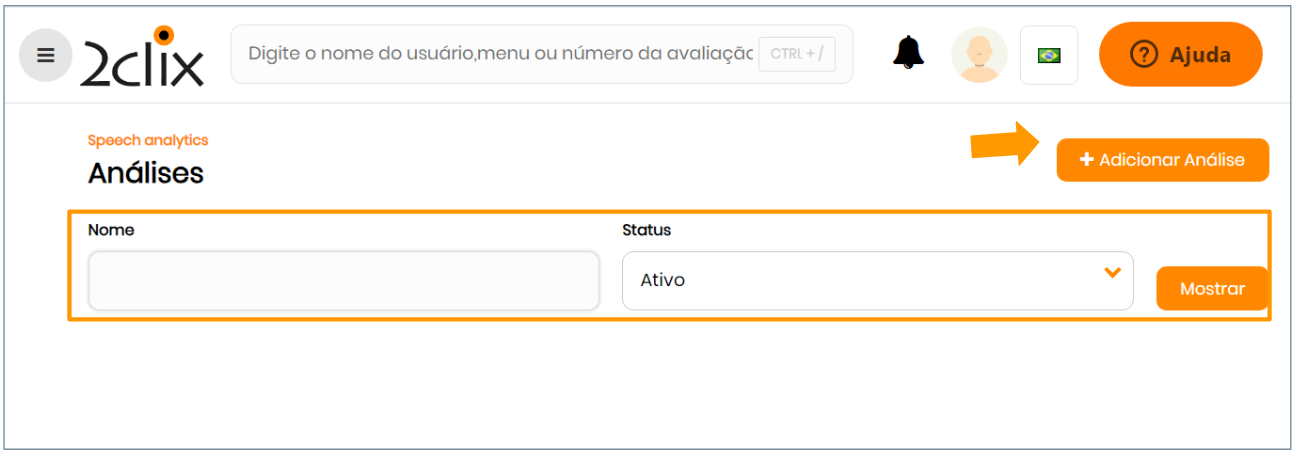Click the question mark help icon
1297x452 pixels.
tap(1143, 54)
